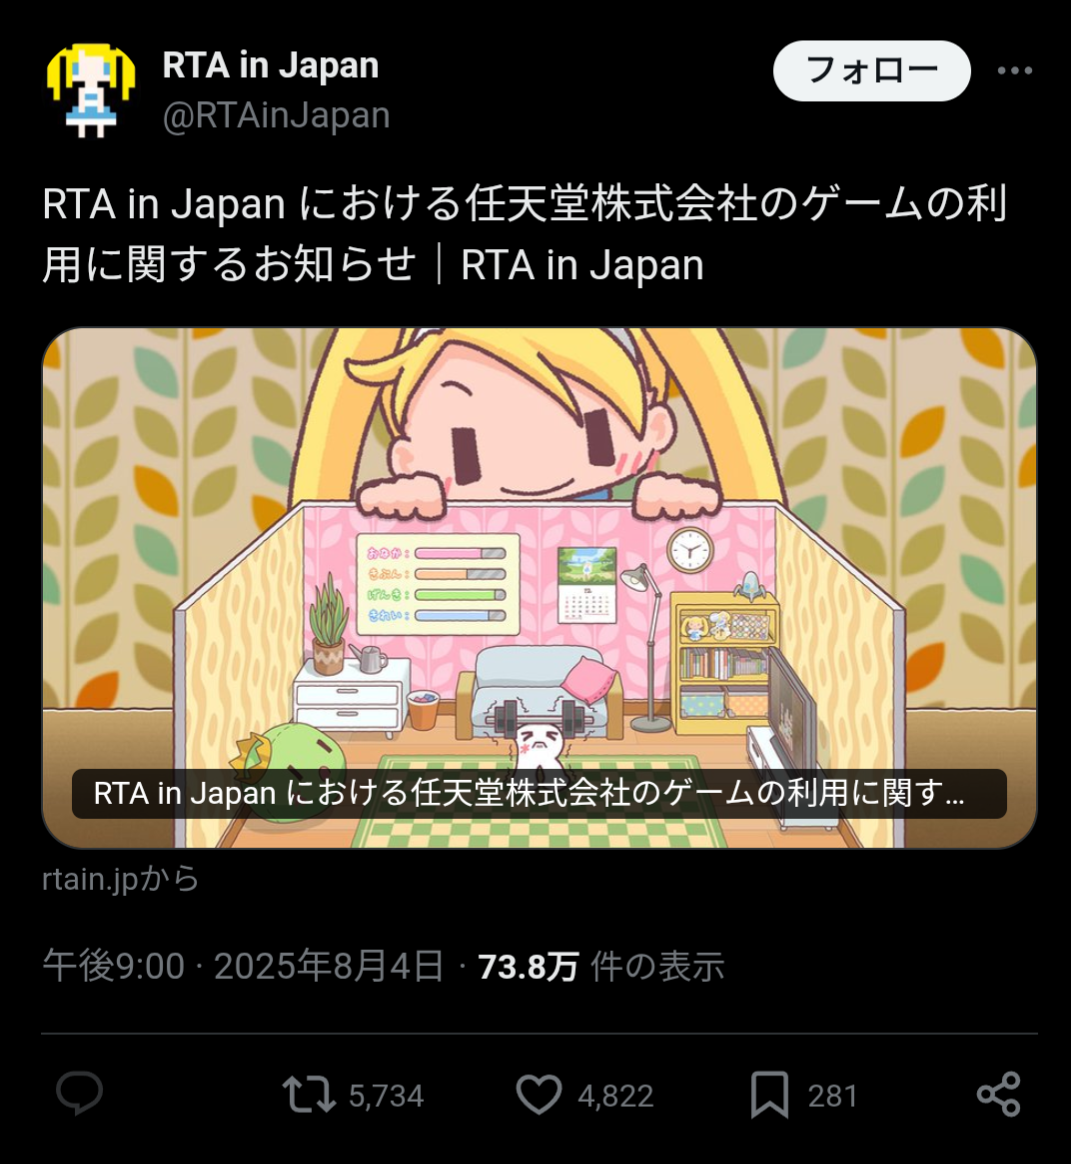Click the フォロー follow button
The height and width of the screenshot is (1164, 1071).
872,71
